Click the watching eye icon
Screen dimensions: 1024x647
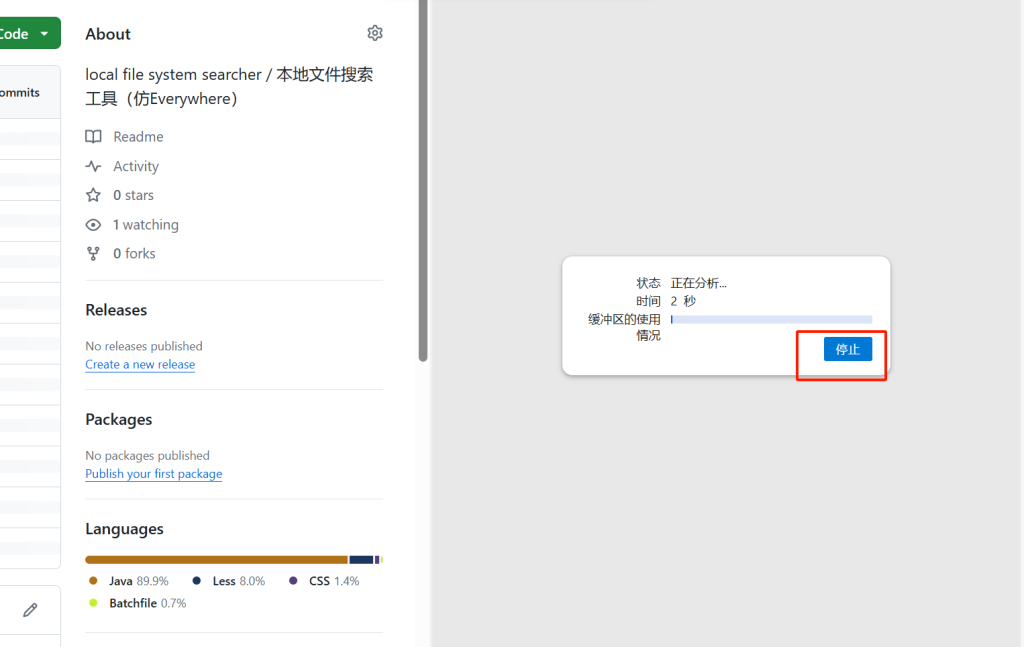(93, 225)
